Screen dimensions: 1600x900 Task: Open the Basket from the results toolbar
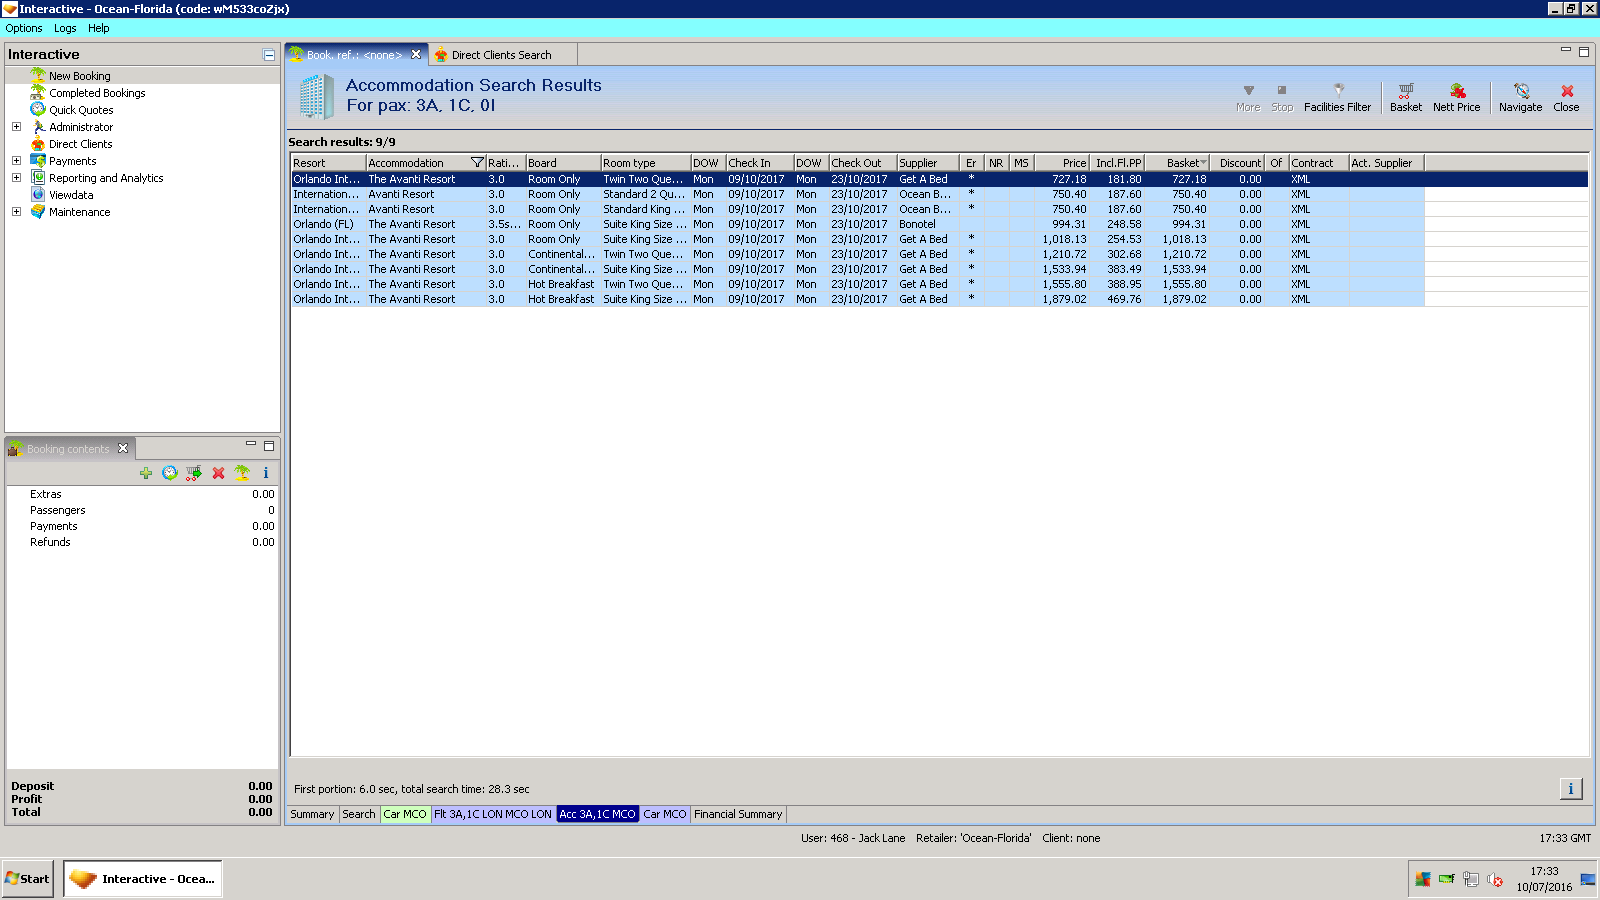(x=1405, y=97)
